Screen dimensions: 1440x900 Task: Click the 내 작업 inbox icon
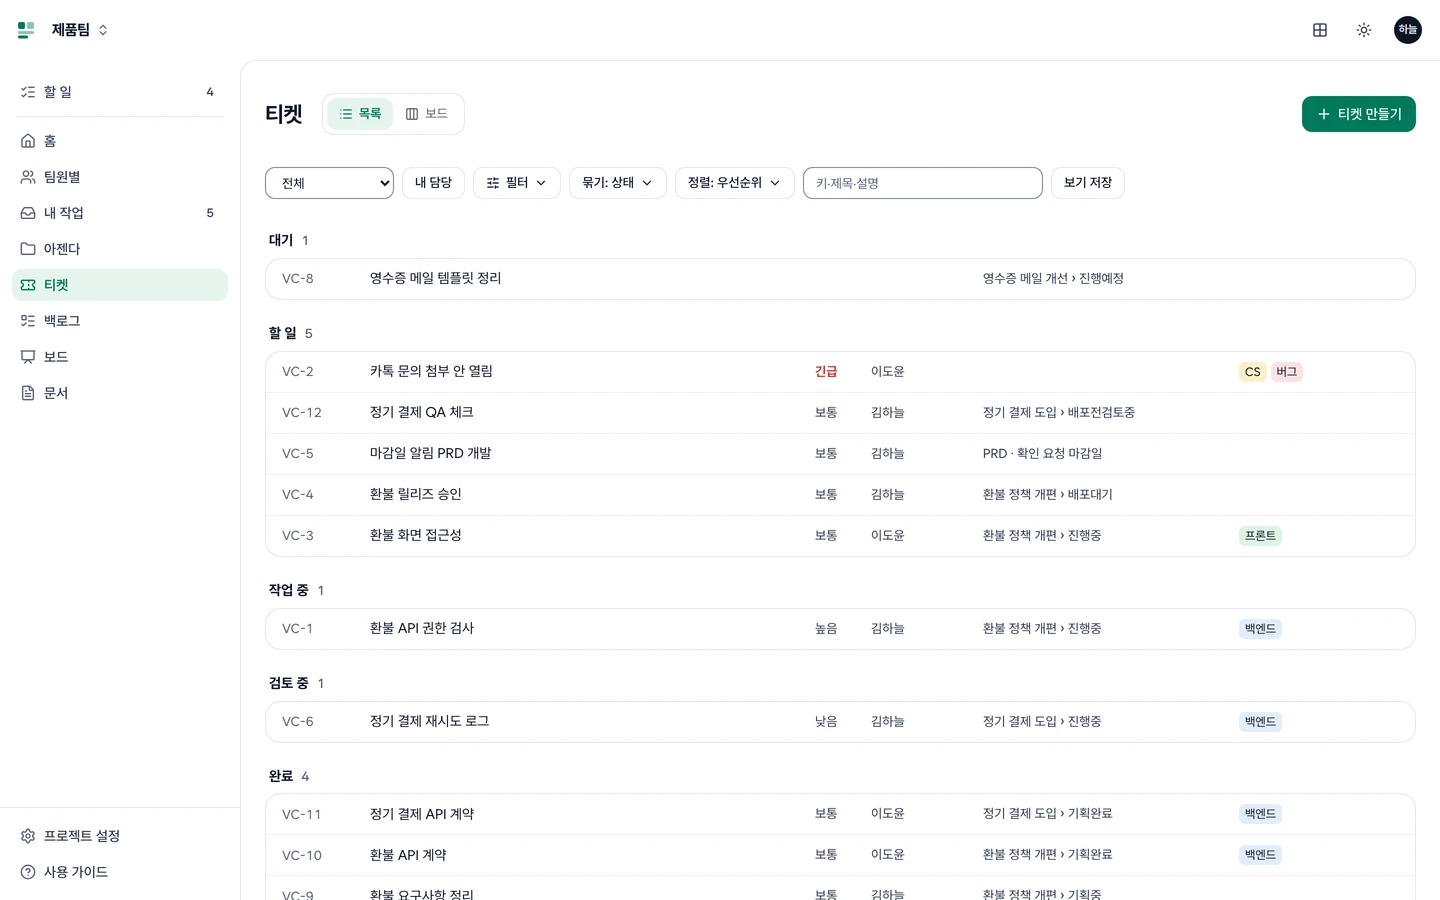(28, 213)
